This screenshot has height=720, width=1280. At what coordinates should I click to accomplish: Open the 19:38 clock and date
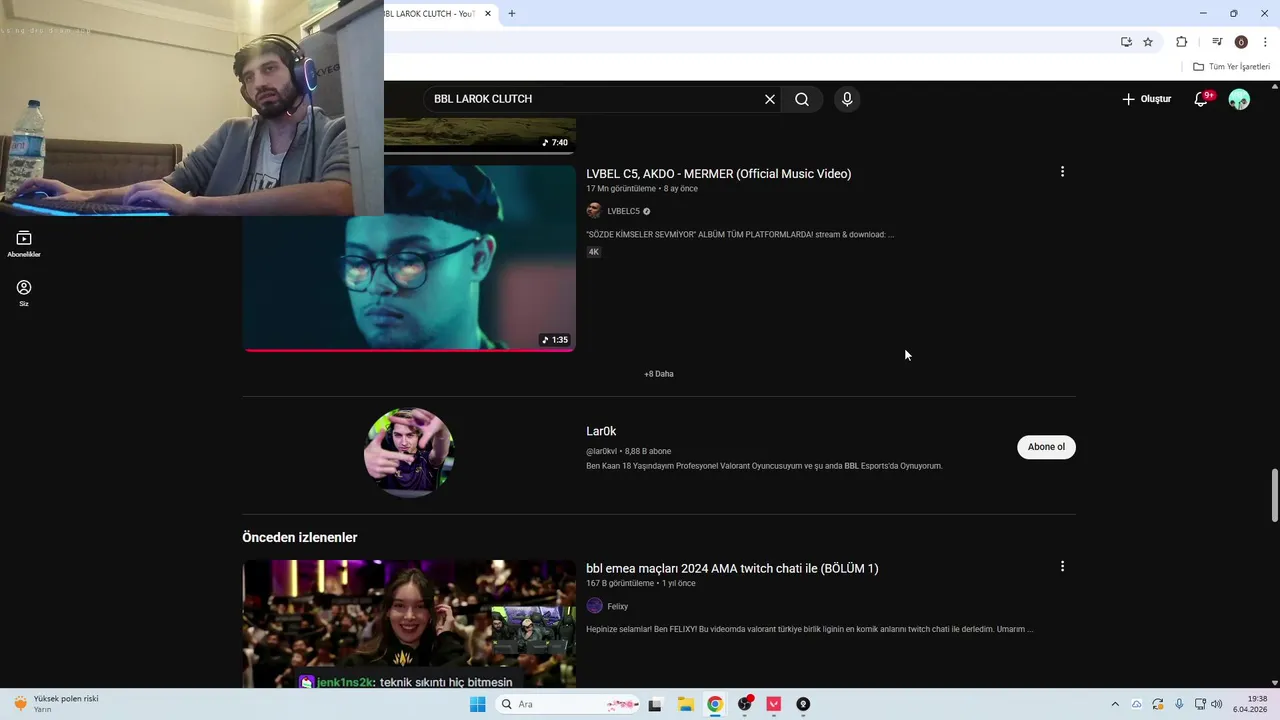point(1250,704)
